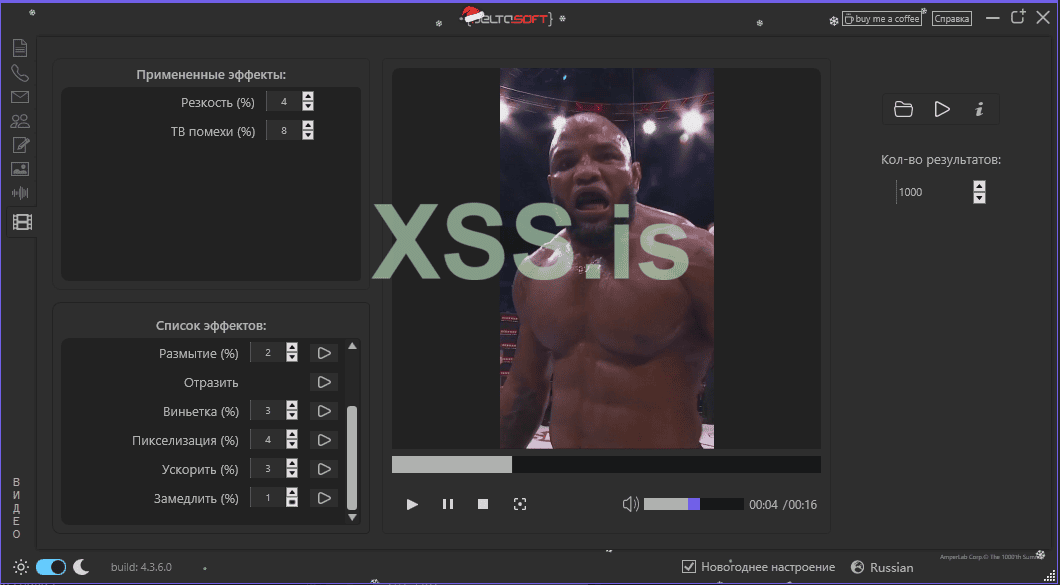This screenshot has height=585, width=1060.
Task: Apply the Виньетка effect arrow
Action: [324, 411]
